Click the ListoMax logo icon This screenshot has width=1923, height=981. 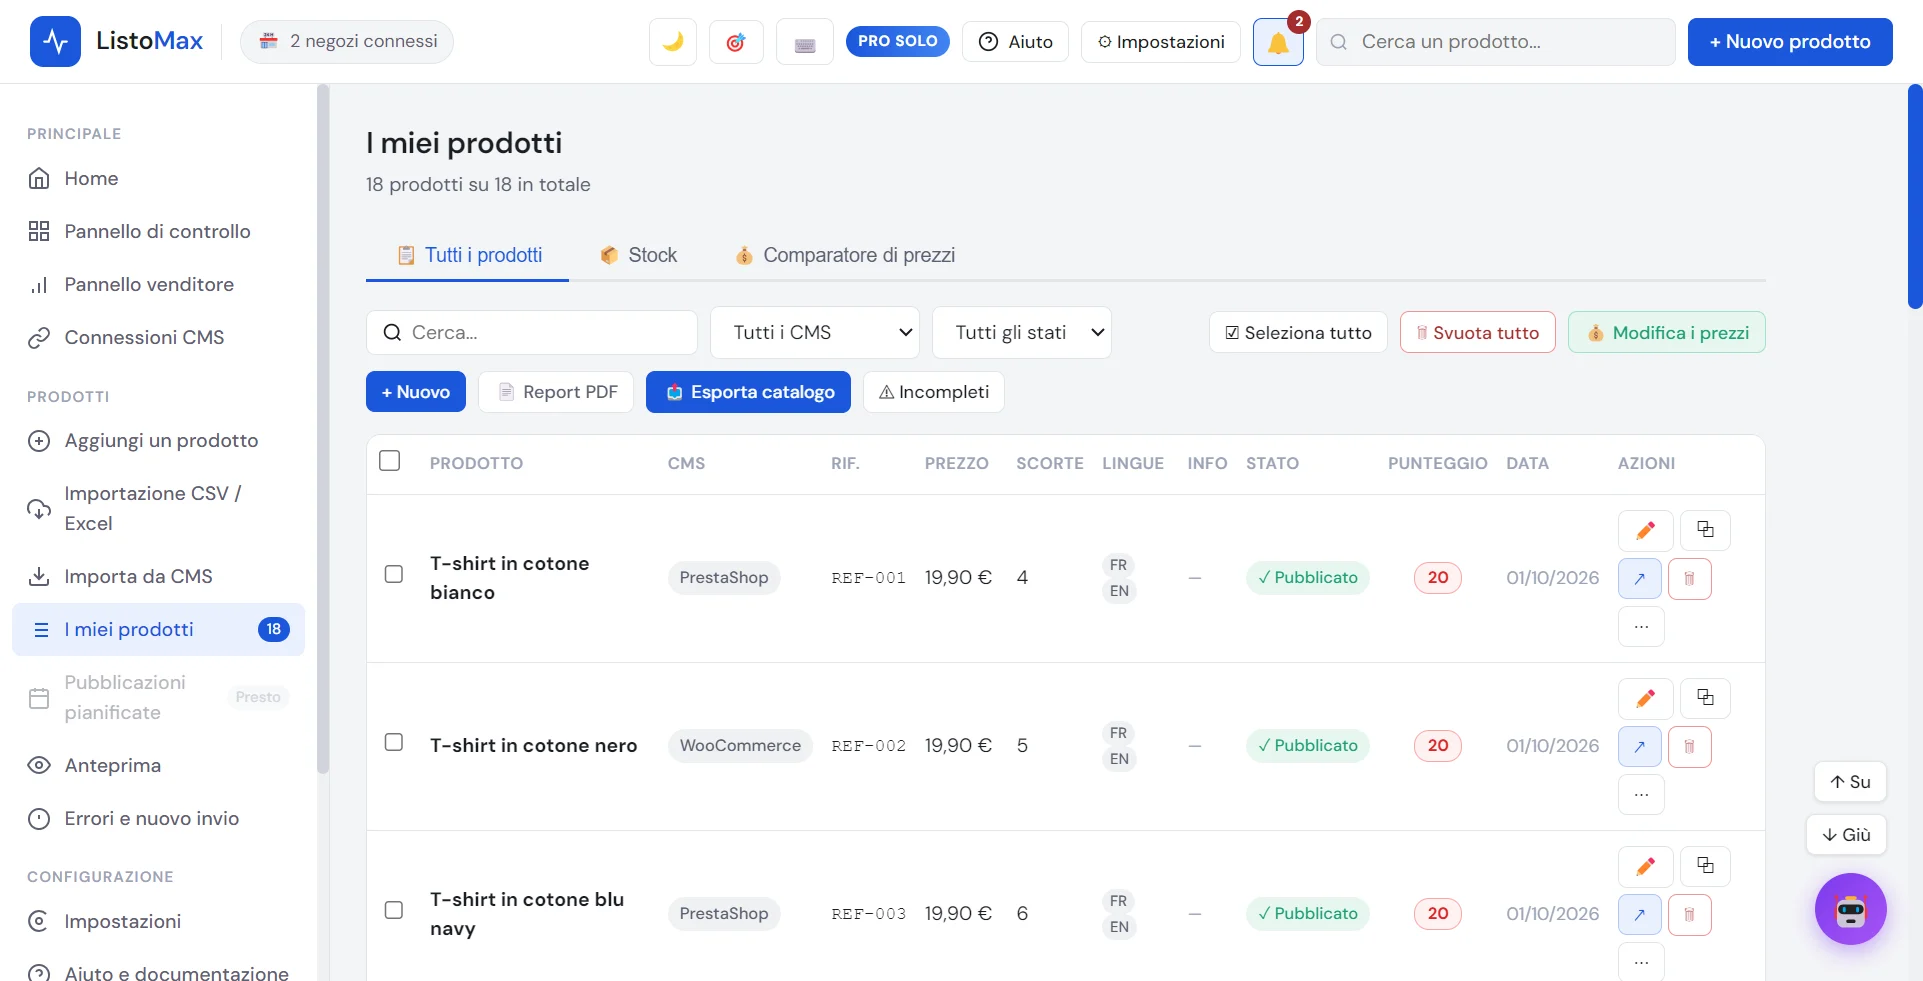coord(55,42)
